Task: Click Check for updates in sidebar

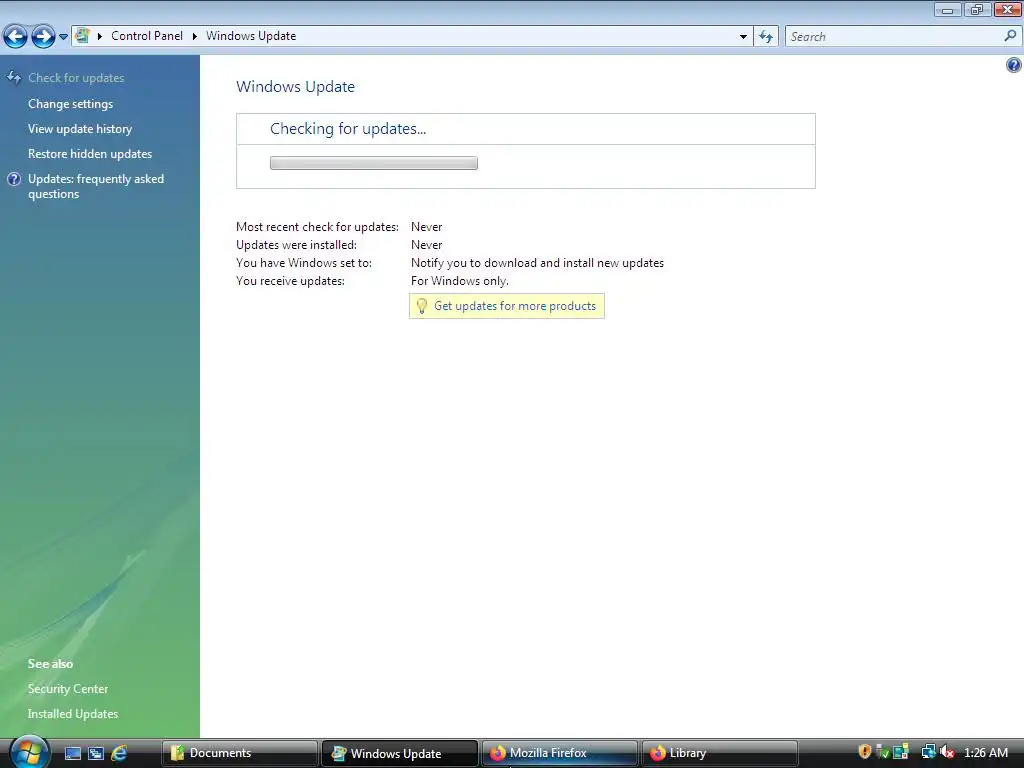Action: [x=76, y=78]
